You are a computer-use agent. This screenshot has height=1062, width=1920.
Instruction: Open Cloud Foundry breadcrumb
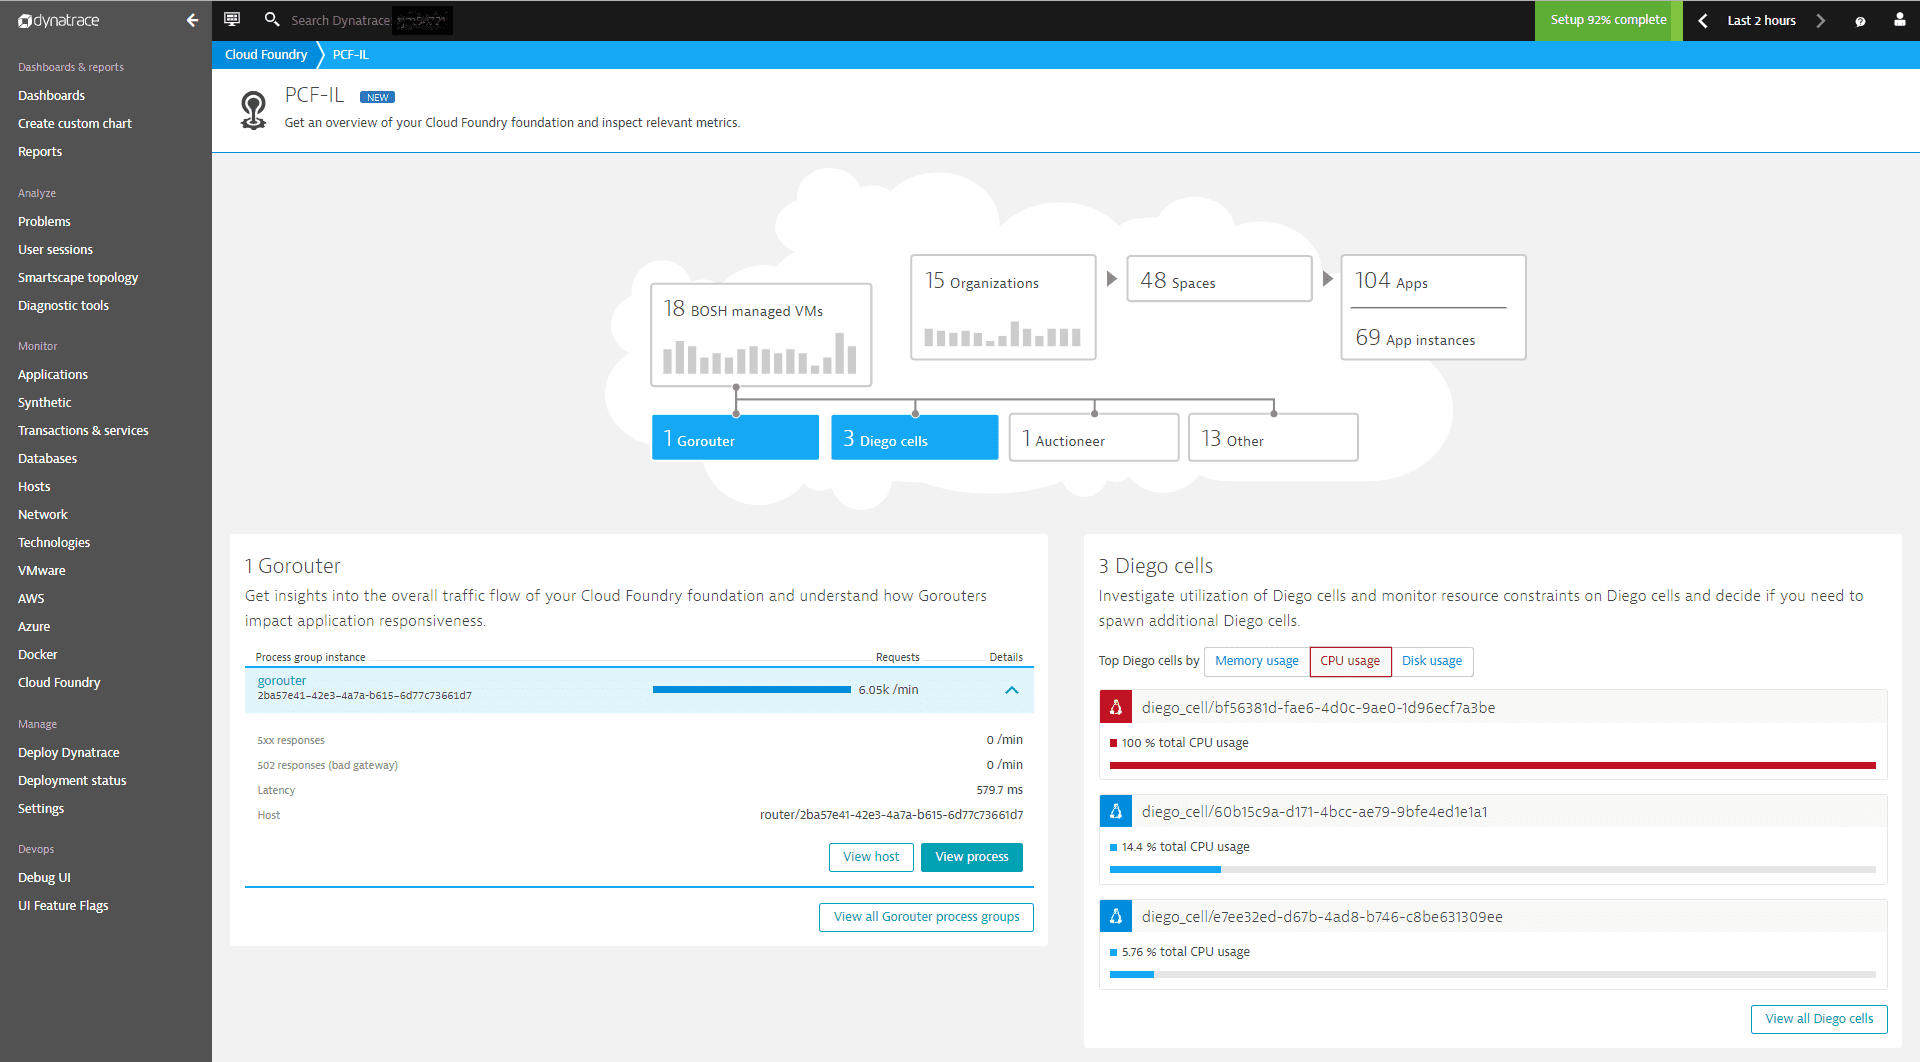(x=266, y=55)
